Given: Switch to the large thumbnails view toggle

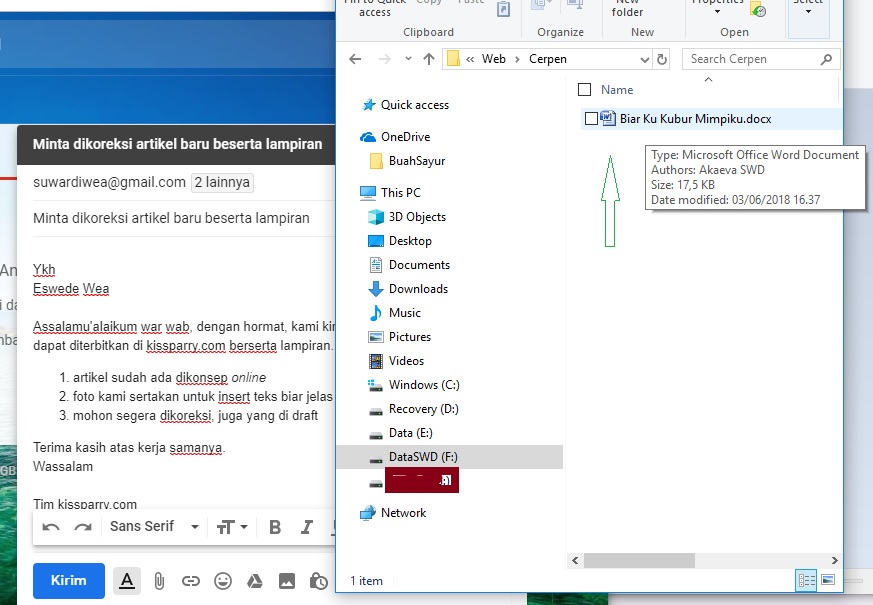Looking at the screenshot, I should [x=828, y=580].
